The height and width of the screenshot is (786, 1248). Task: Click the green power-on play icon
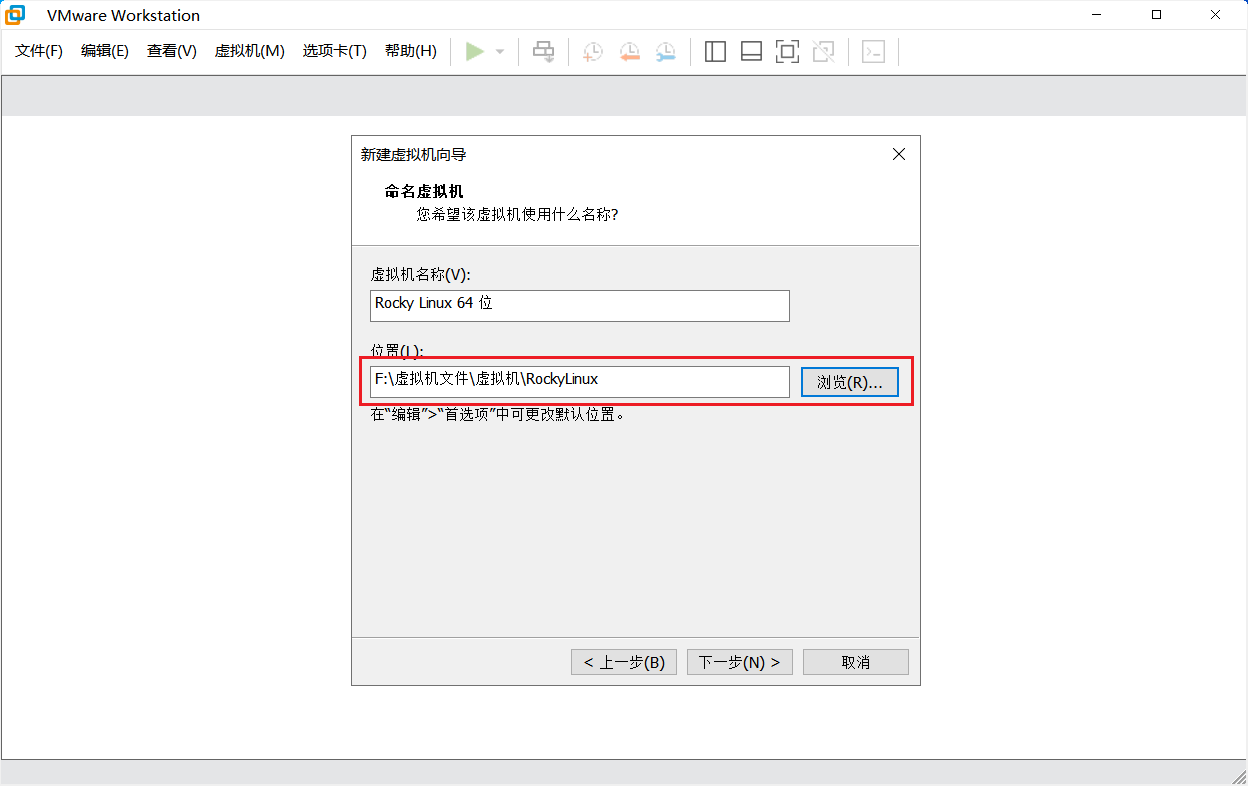click(x=475, y=51)
